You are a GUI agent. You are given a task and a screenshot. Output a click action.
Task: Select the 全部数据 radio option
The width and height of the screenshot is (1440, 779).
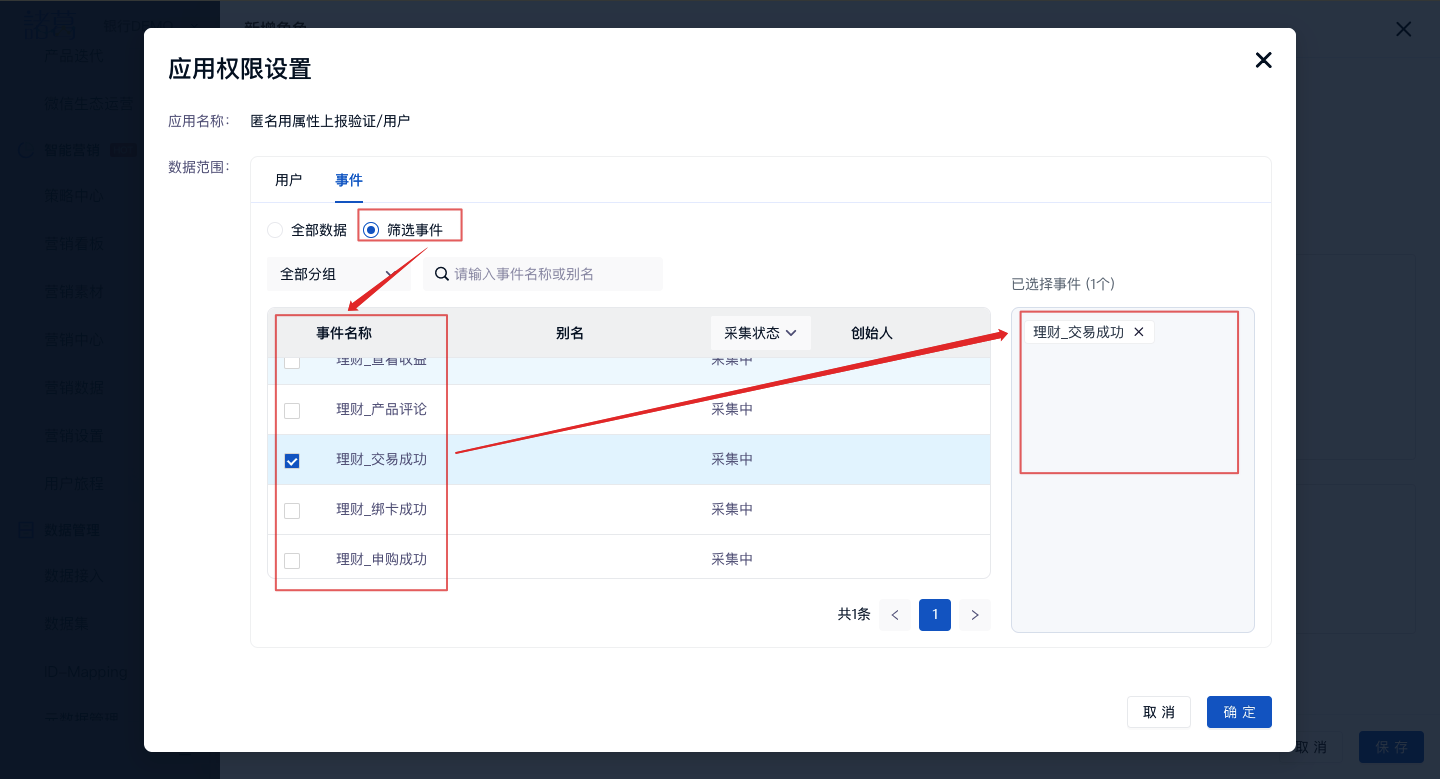(x=275, y=230)
